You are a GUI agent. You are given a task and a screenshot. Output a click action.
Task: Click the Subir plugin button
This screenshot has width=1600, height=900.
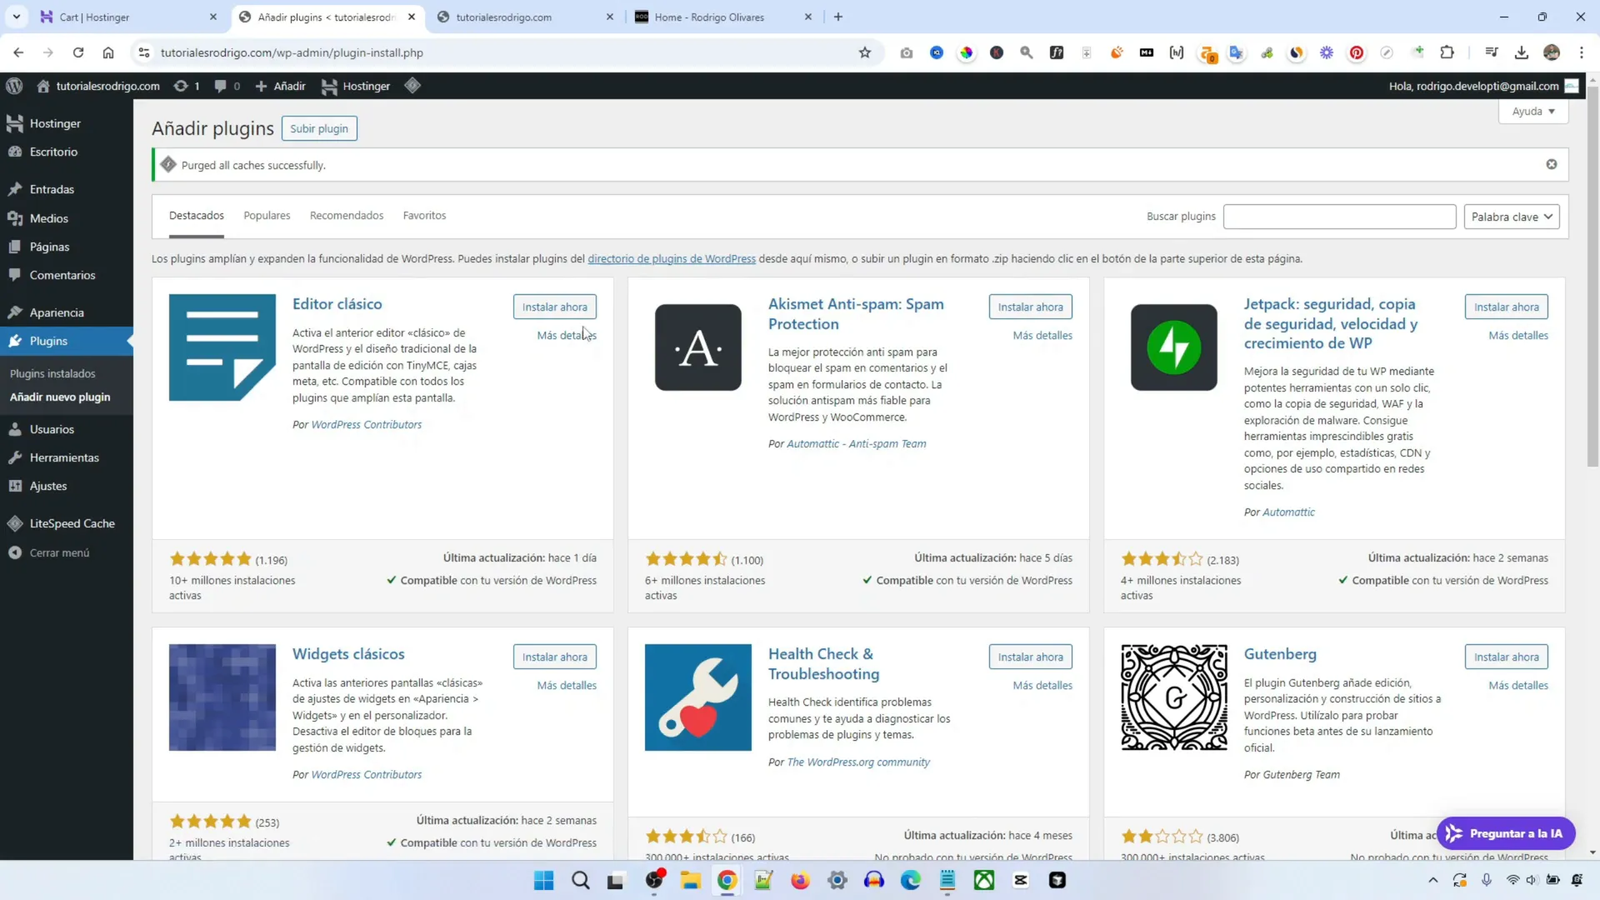click(x=318, y=128)
